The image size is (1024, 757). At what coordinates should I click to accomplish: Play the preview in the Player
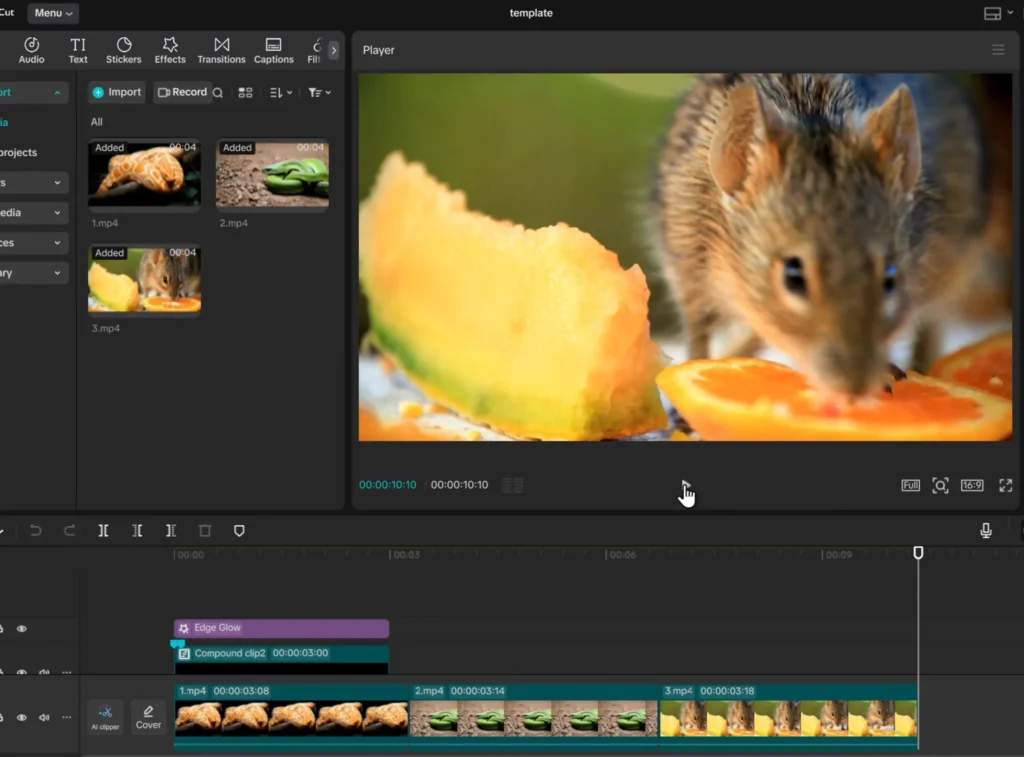tap(685, 485)
